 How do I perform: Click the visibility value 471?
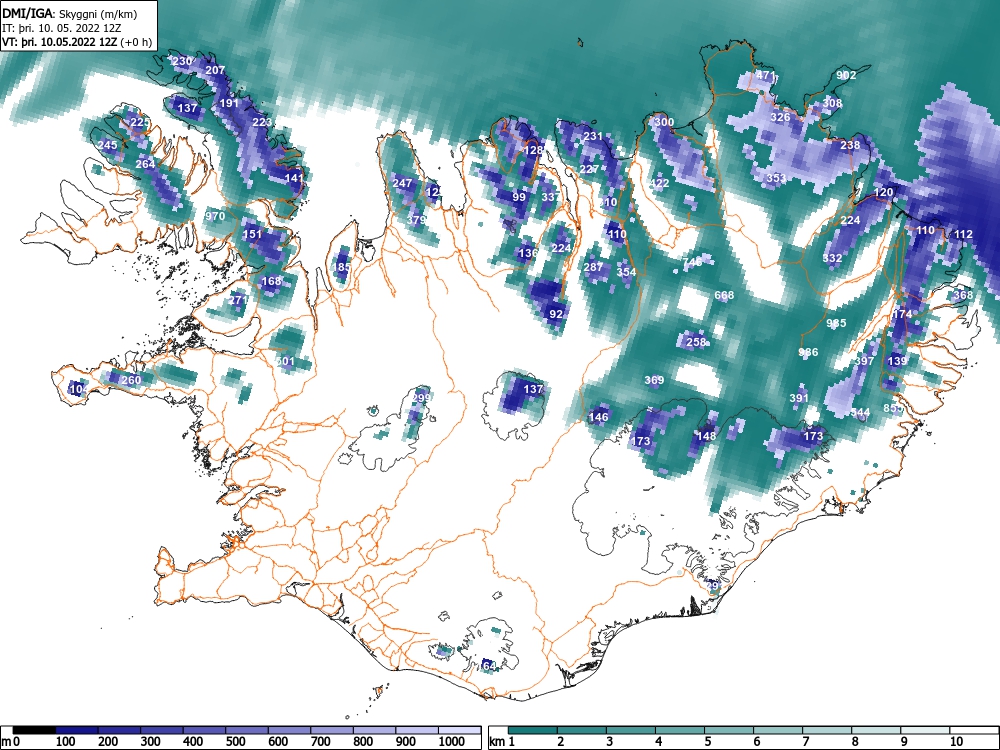tap(765, 75)
